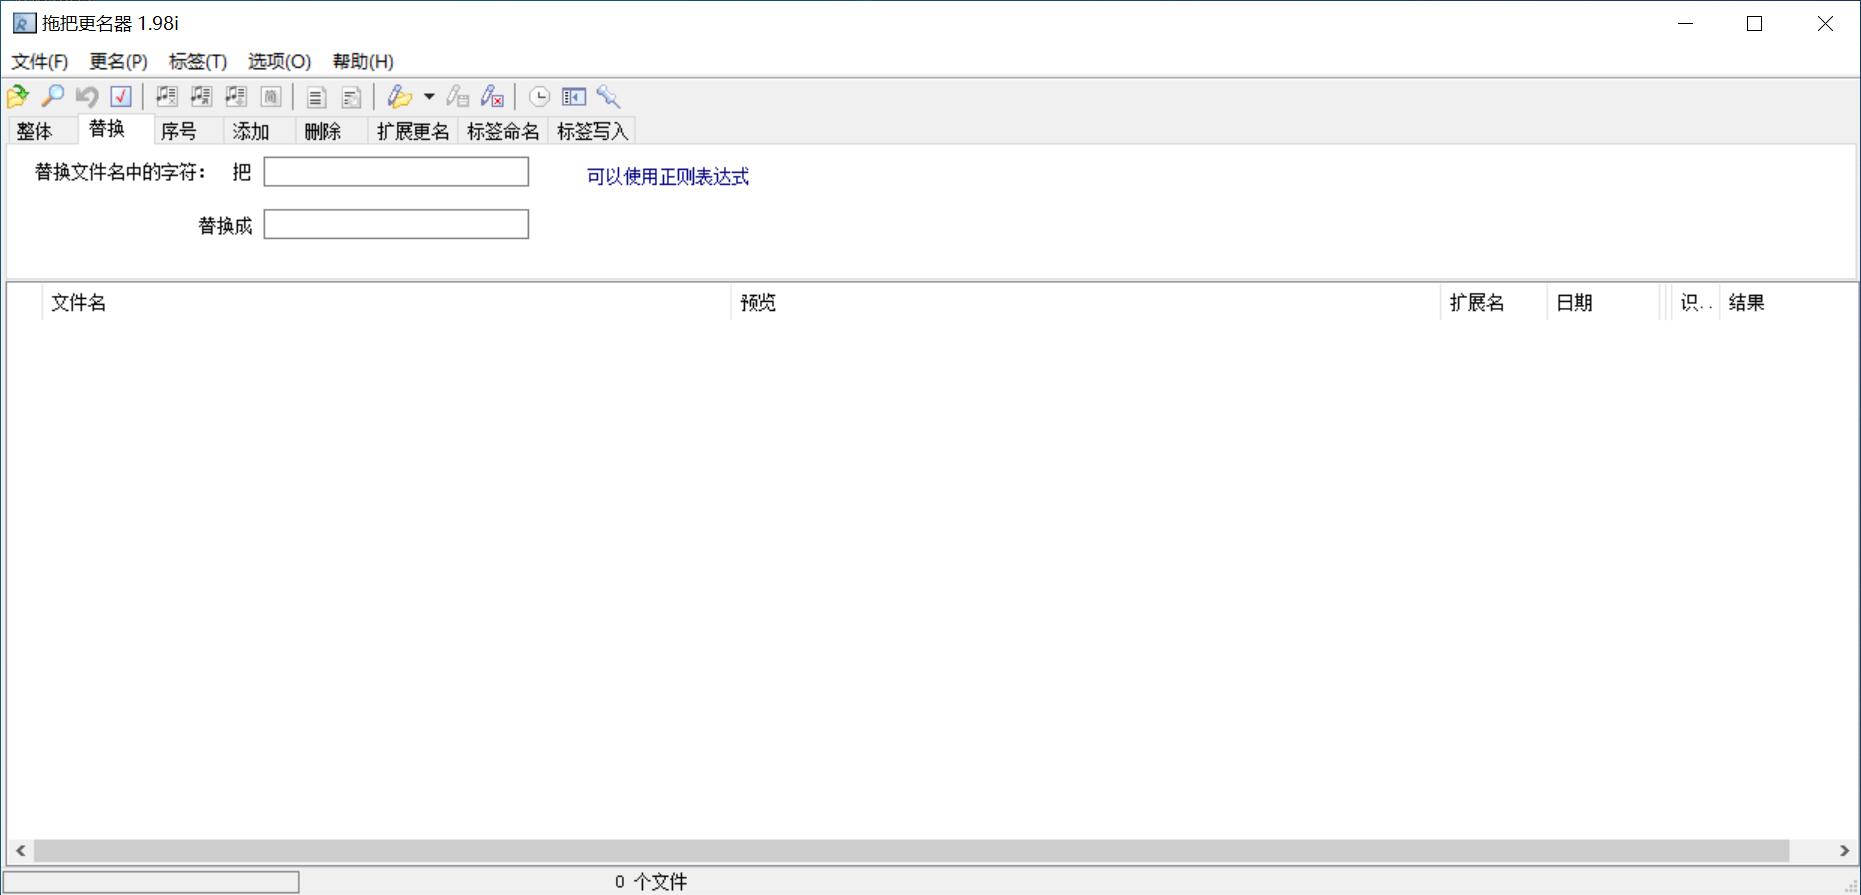Click the 可以使用正则表达式 link
Image resolution: width=1861 pixels, height=895 pixels.
[x=668, y=177]
